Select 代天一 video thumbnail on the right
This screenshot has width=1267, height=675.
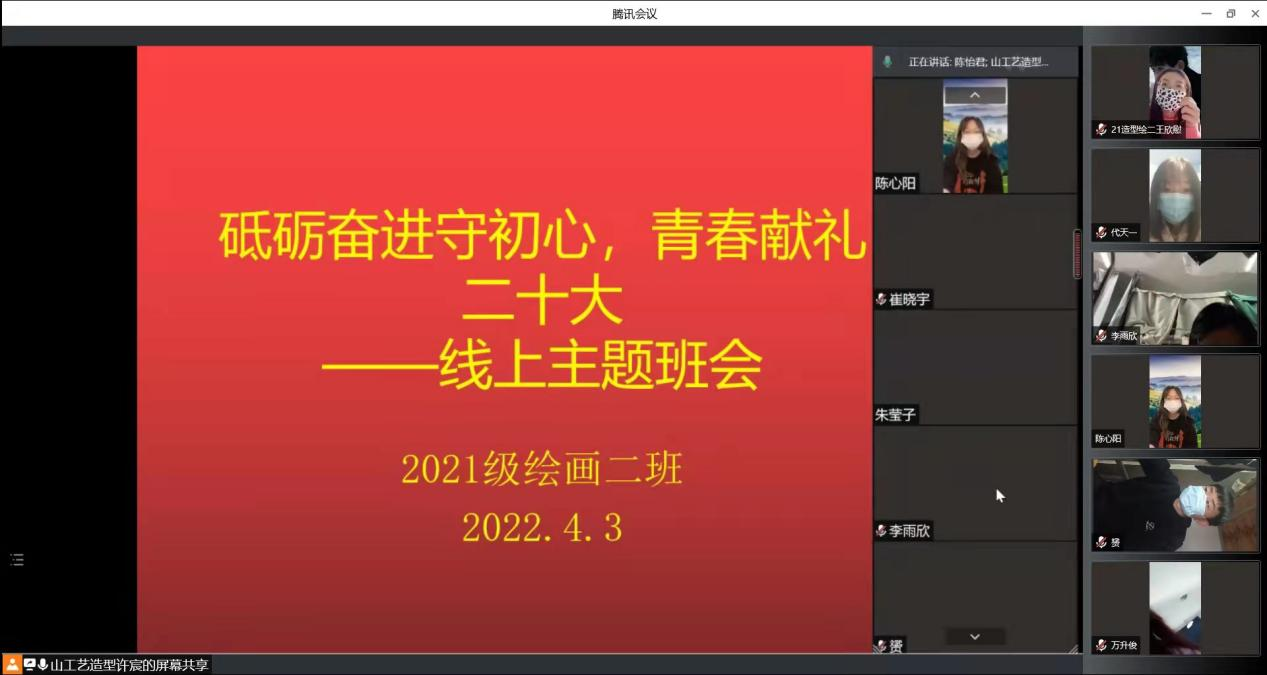(x=1174, y=195)
